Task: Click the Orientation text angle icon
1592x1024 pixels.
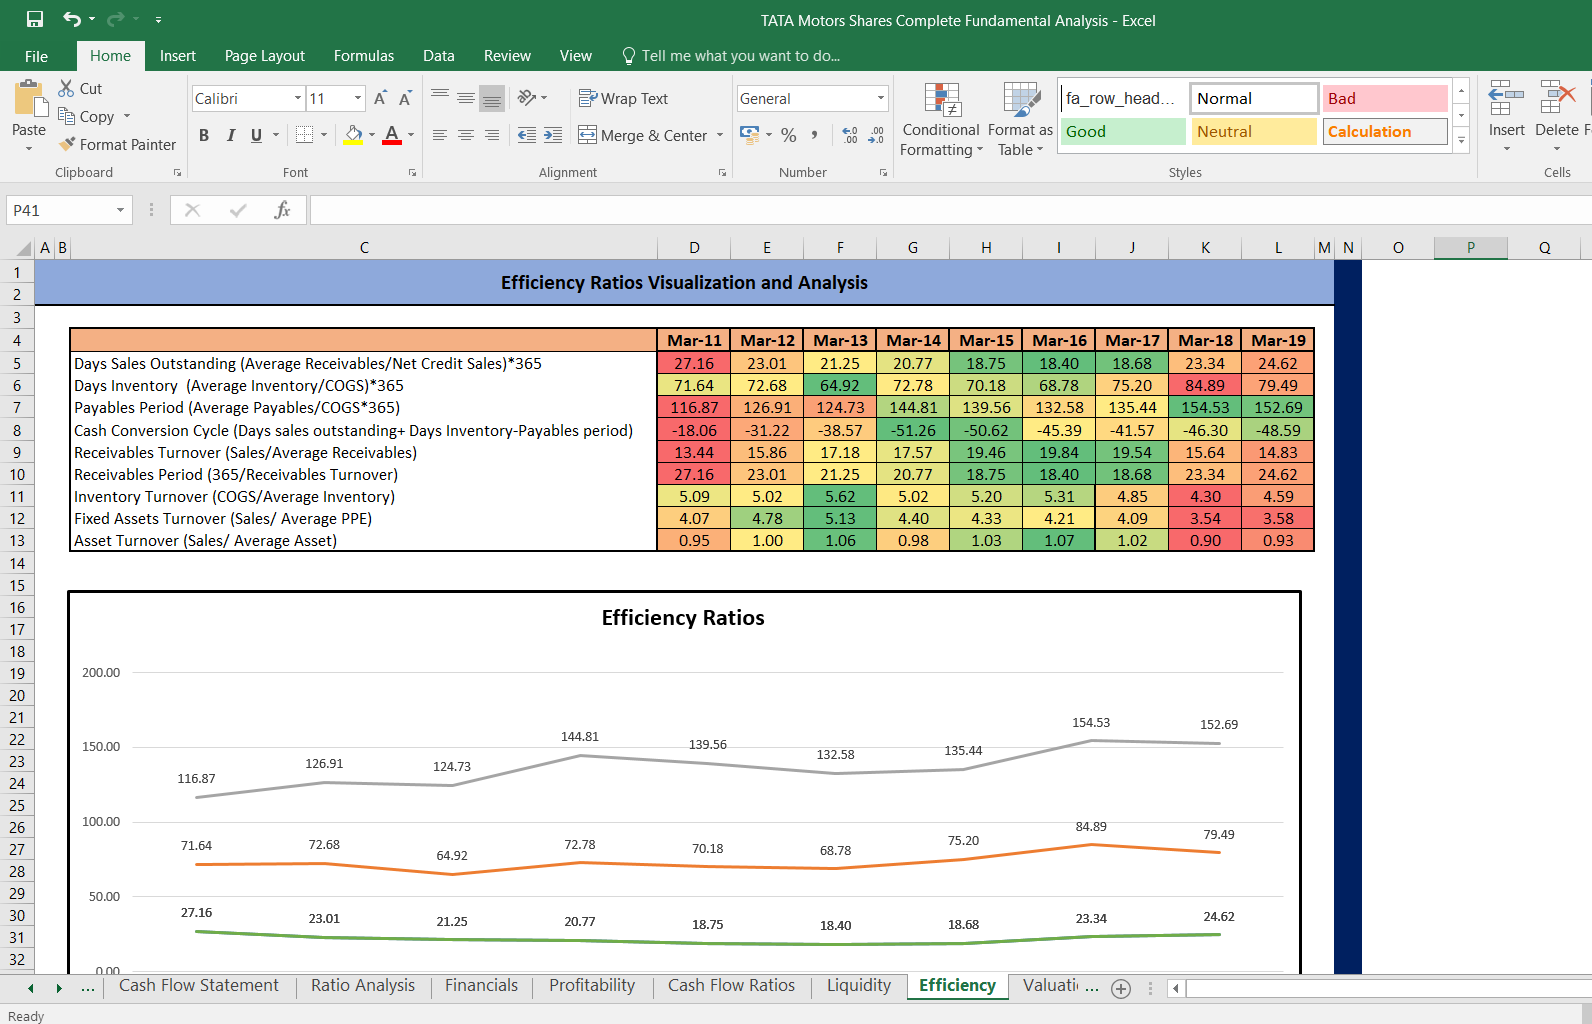Action: tap(527, 97)
